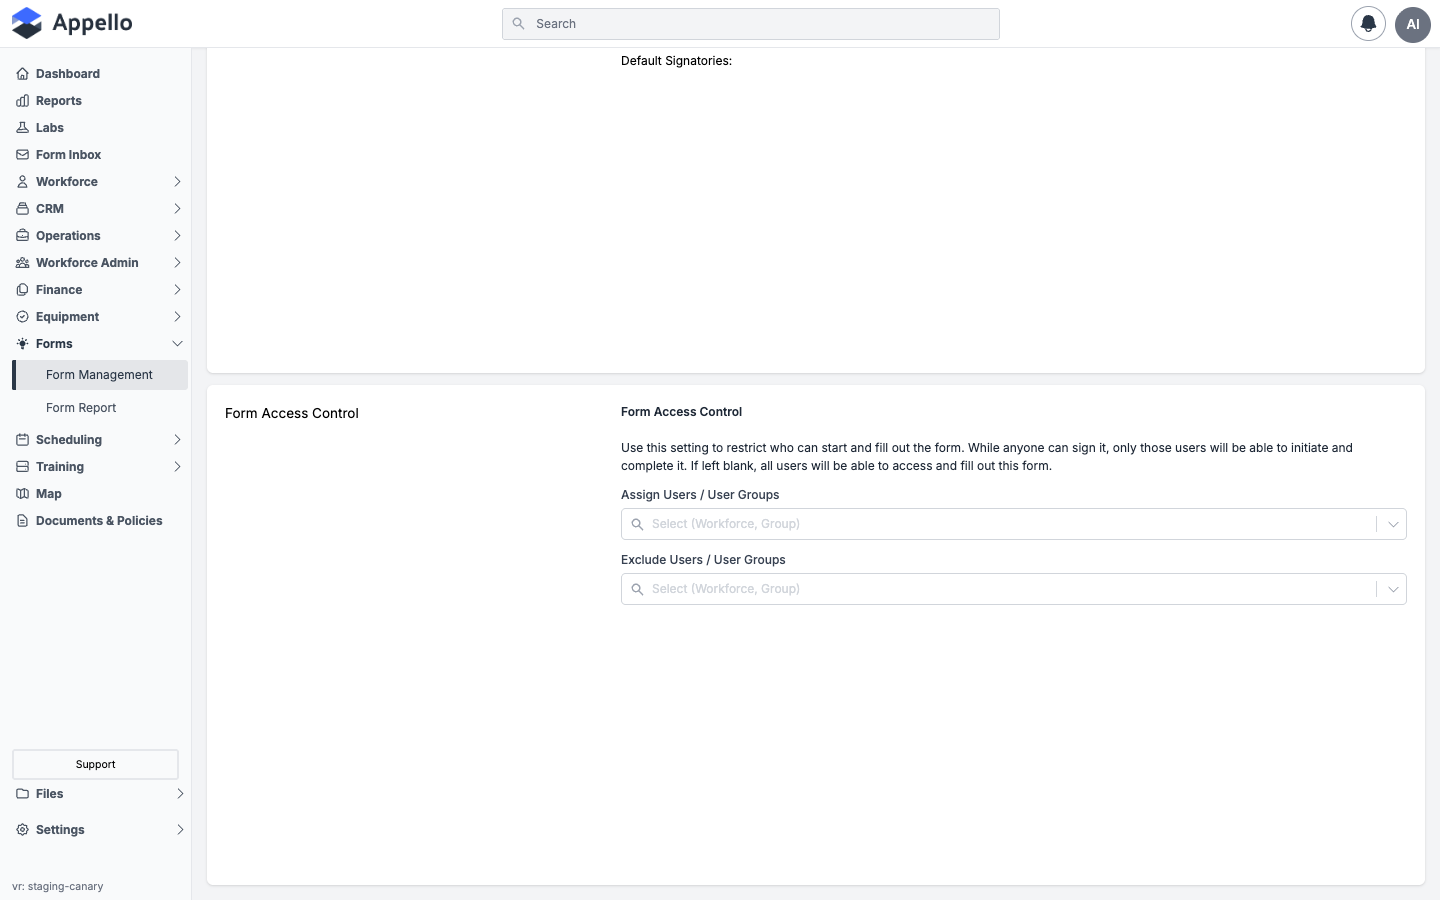Click the Files folder icon
Viewport: 1440px width, 918px height.
22,794
